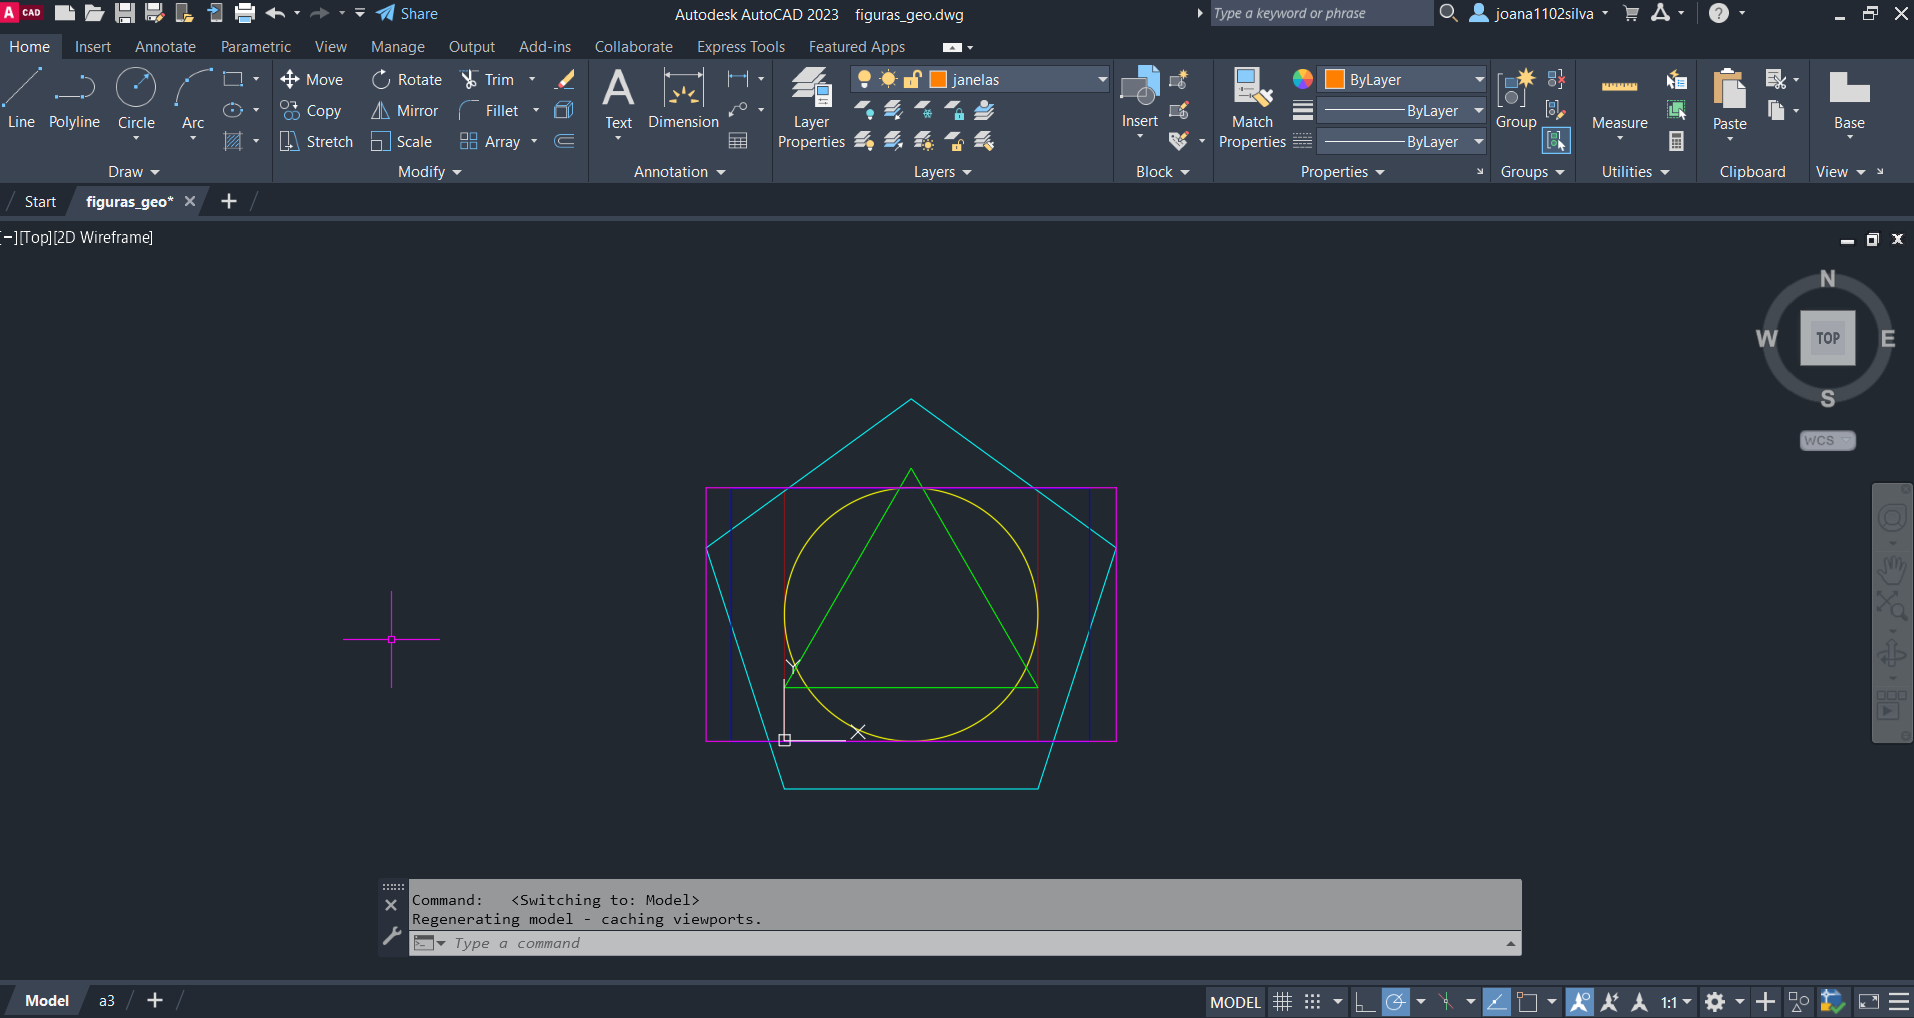Open the janelas layer dropdown

point(1102,80)
